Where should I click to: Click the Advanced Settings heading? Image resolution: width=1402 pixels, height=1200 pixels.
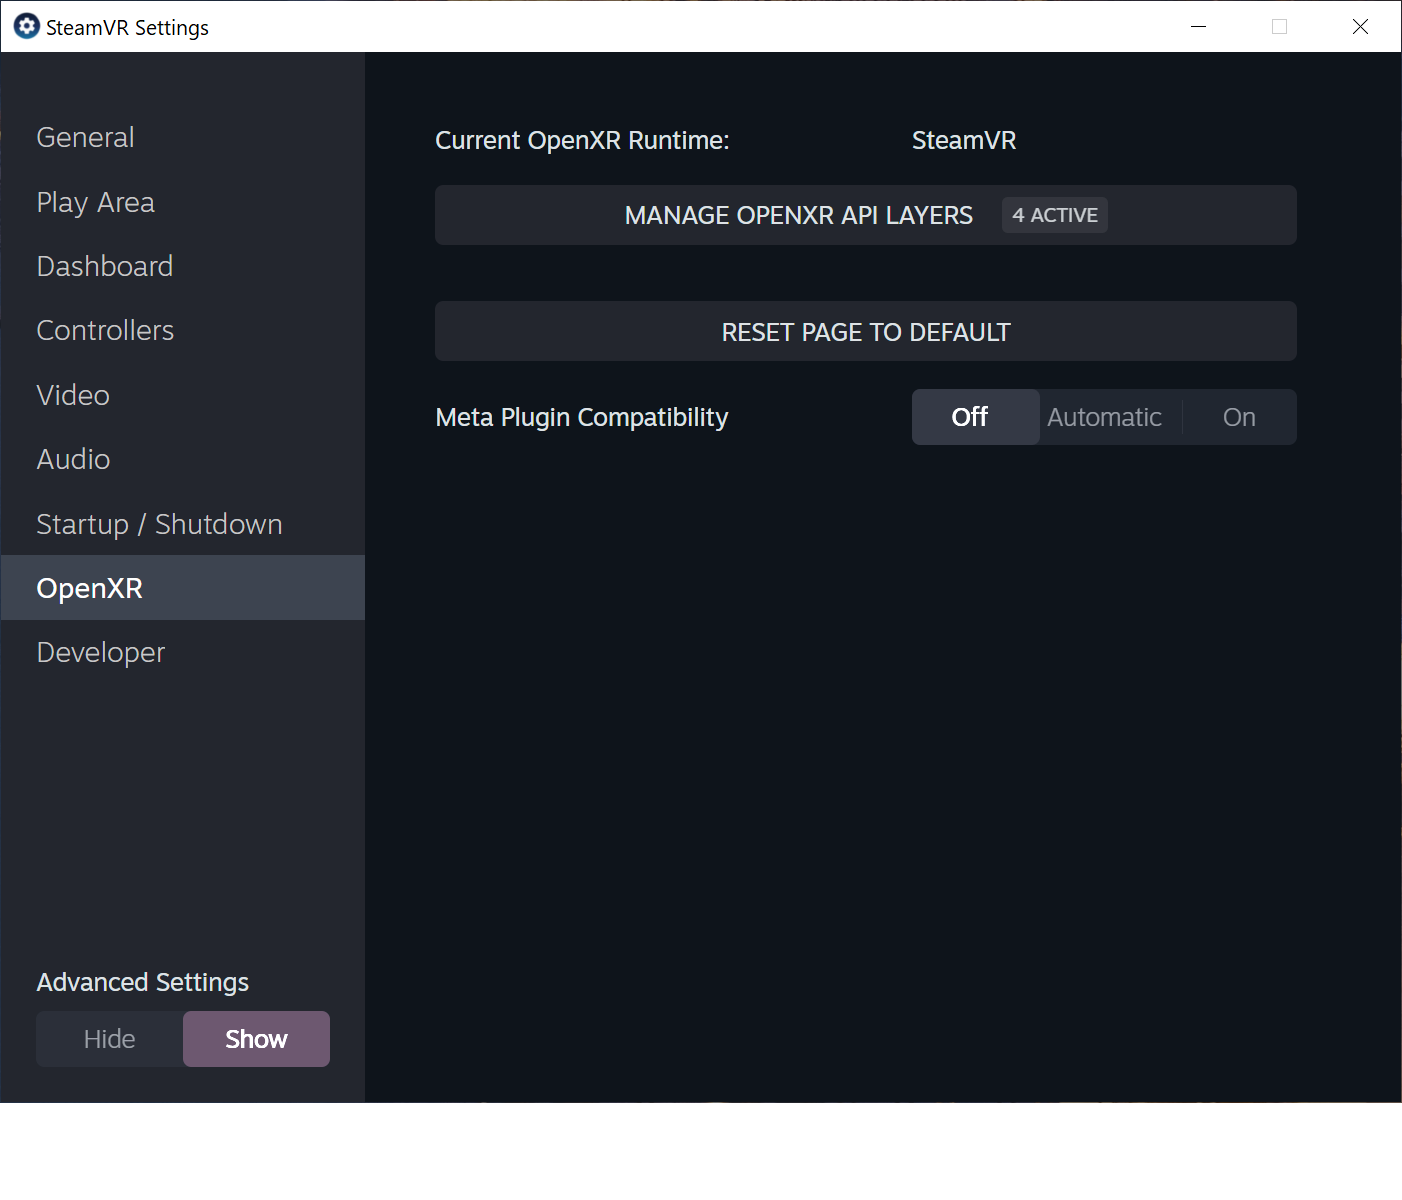point(143,982)
